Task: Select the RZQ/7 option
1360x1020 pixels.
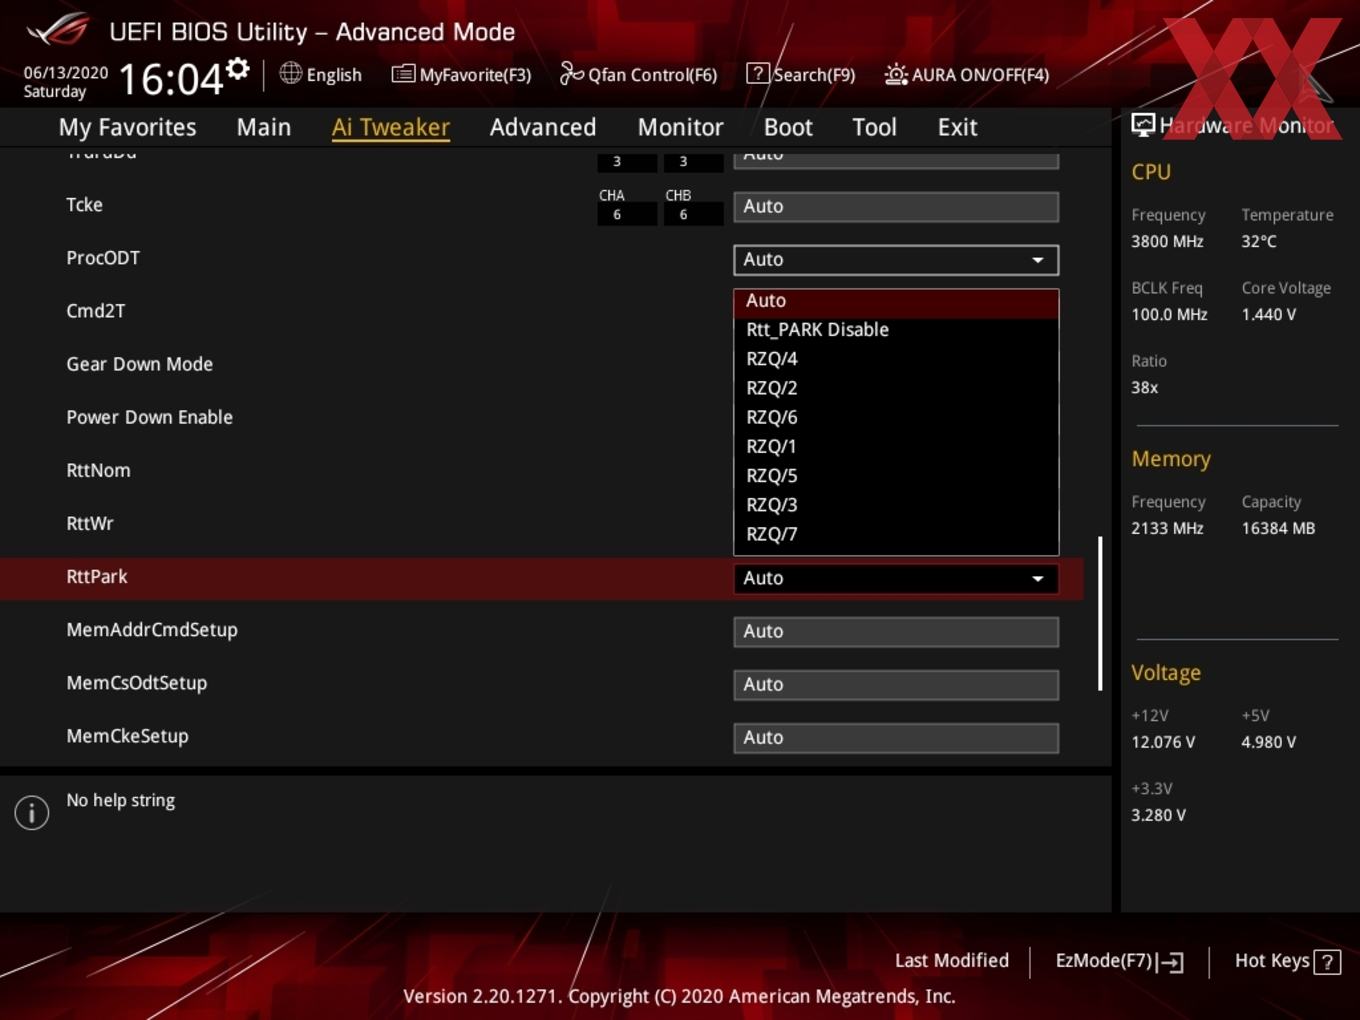Action: tap(896, 534)
